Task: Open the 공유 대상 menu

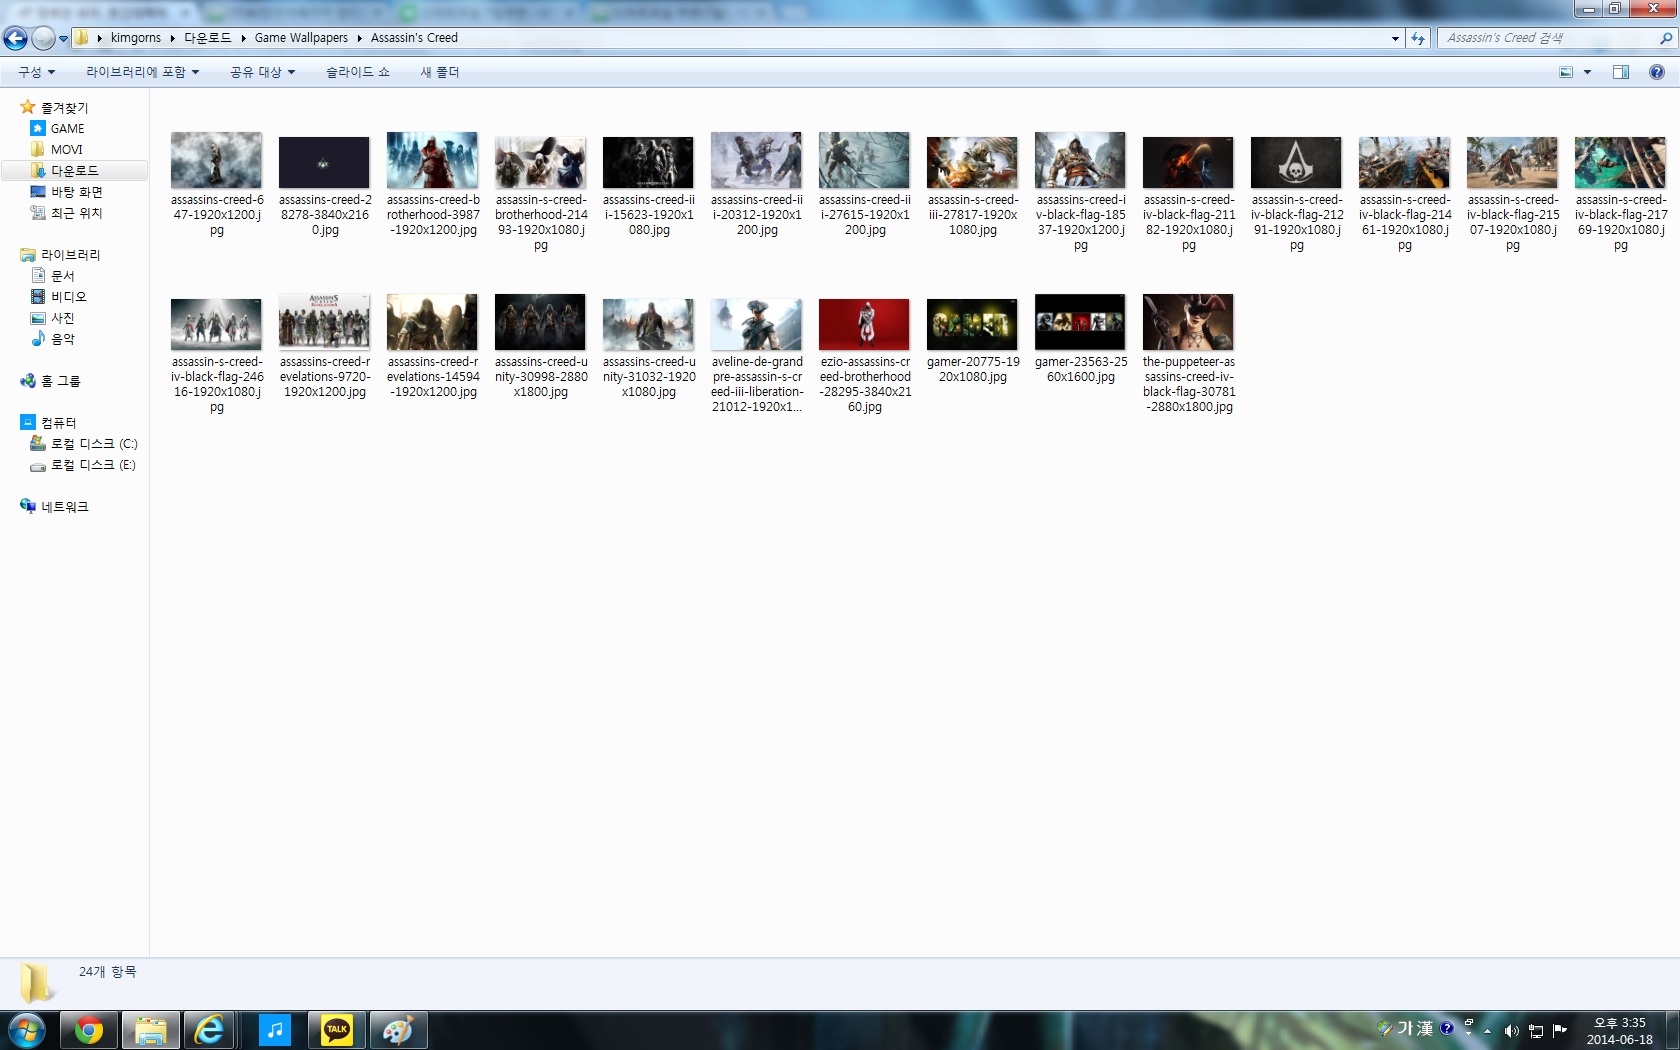Action: [262, 72]
